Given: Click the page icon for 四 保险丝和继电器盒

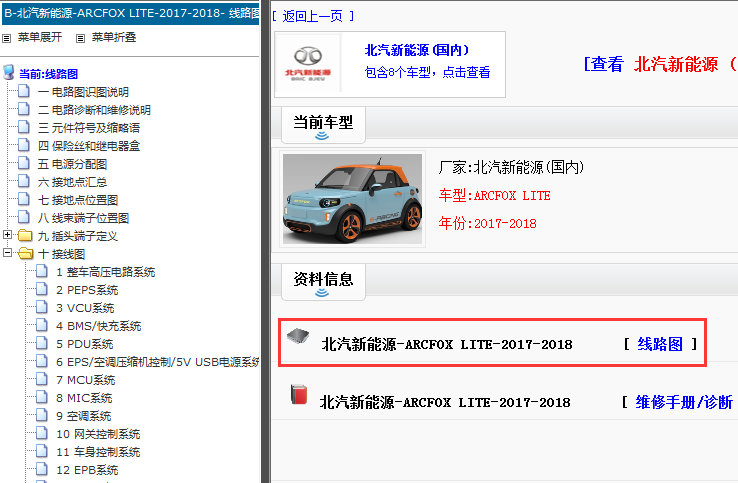Looking at the screenshot, I should click(x=24, y=145).
